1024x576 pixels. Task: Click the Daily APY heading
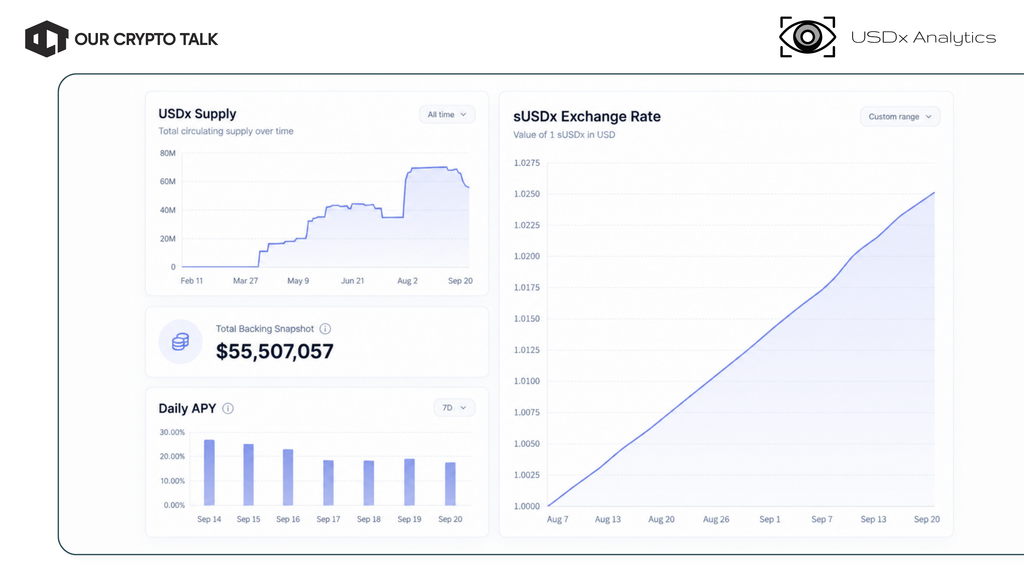tap(187, 408)
